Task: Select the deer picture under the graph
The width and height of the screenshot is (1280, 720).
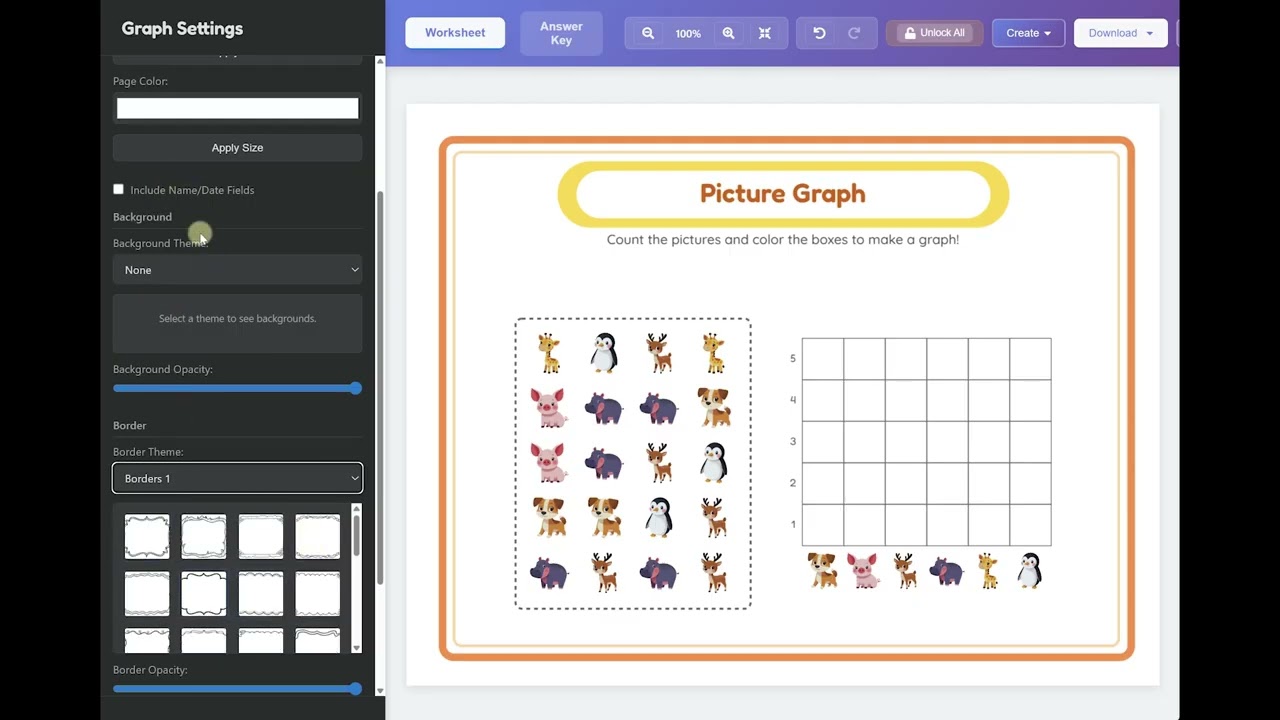Action: (x=904, y=570)
